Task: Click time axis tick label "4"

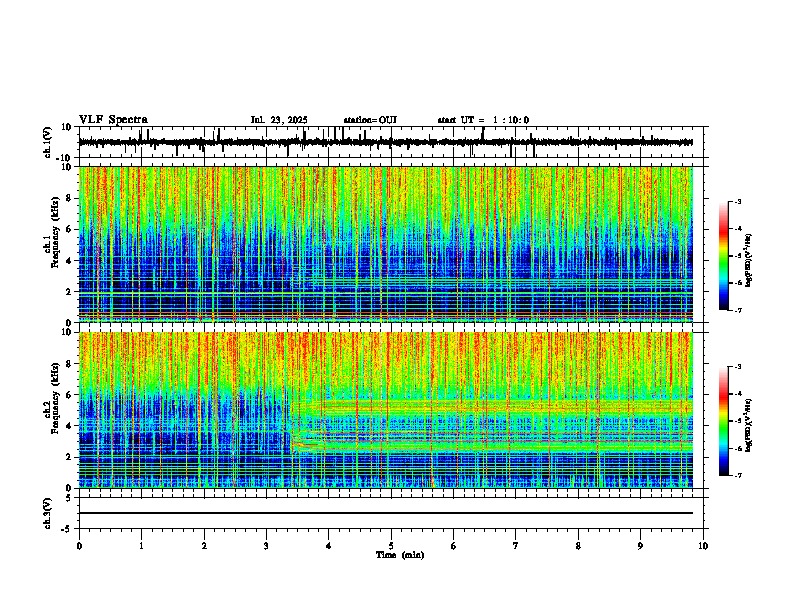Action: (x=329, y=546)
